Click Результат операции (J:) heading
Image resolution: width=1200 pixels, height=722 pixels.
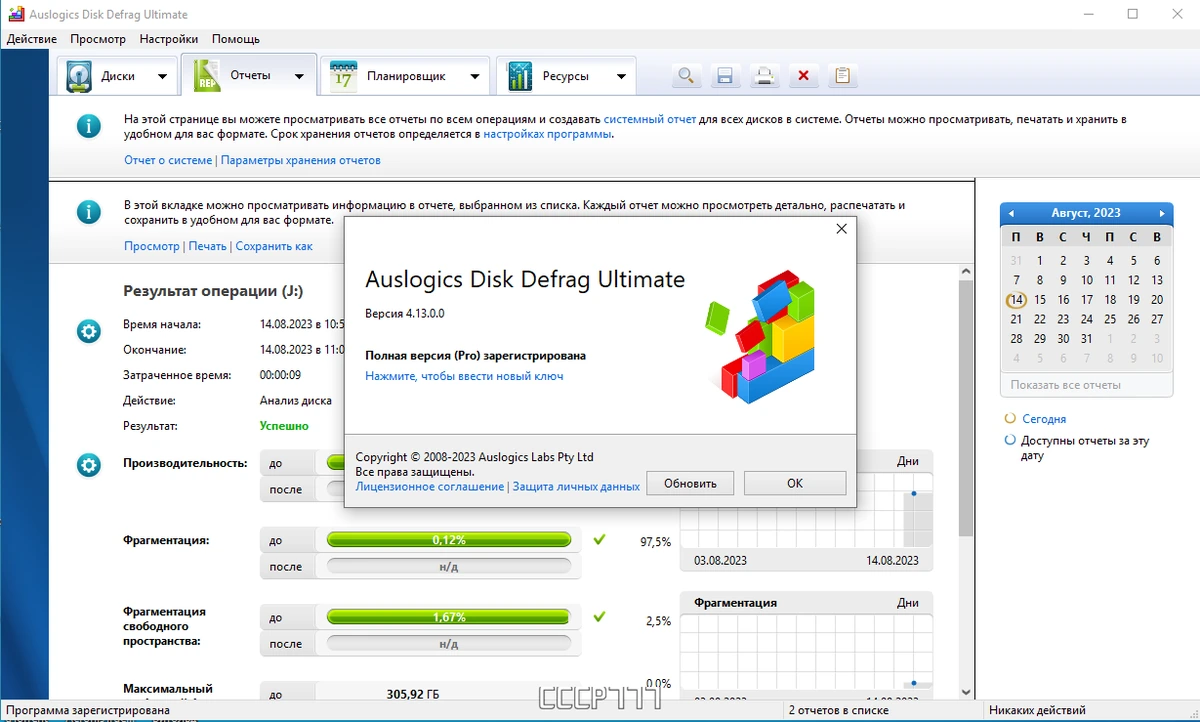[213, 291]
